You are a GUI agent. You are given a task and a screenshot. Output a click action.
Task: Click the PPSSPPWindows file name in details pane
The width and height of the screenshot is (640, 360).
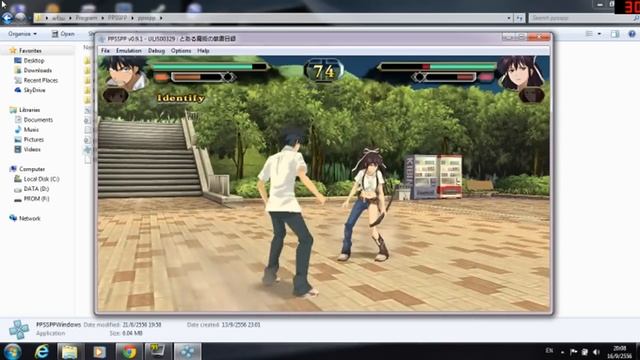pyautogui.click(x=58, y=324)
